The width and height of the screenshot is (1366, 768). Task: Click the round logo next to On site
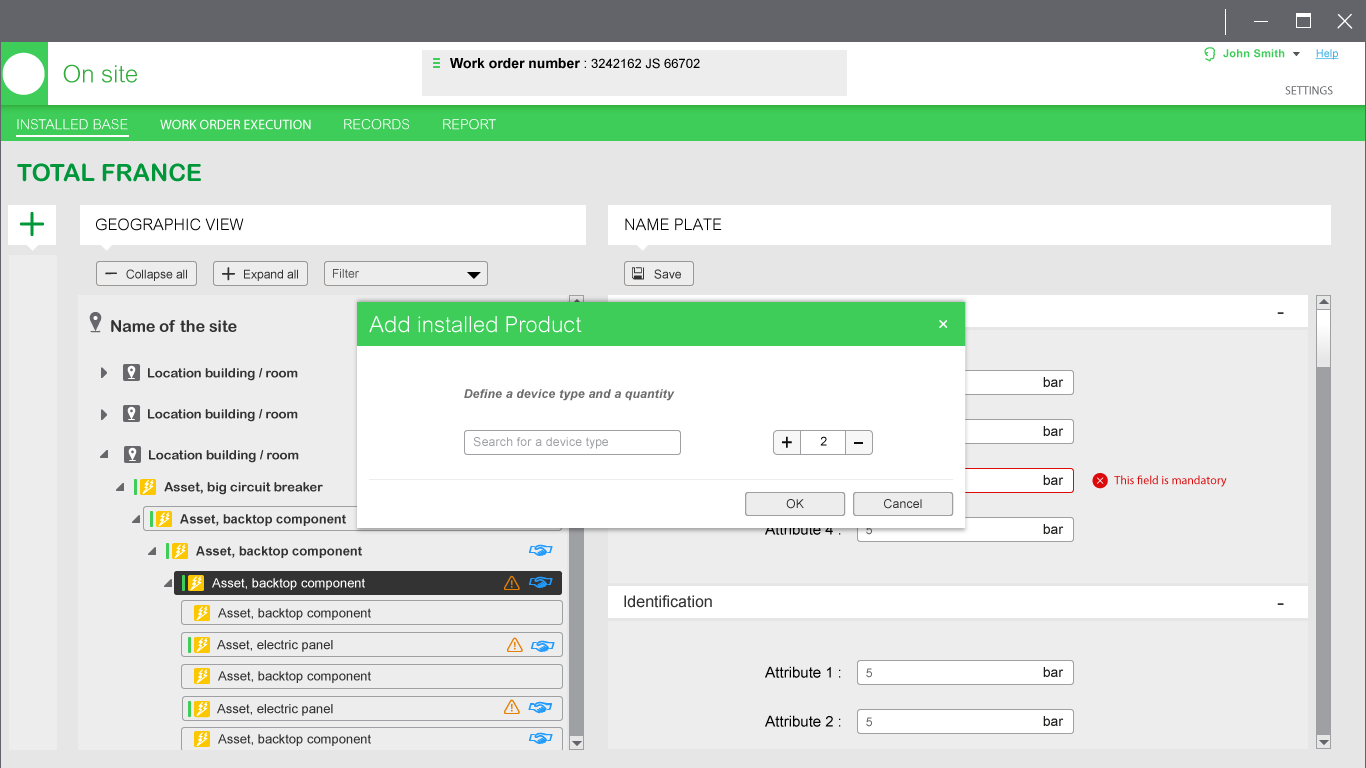(x=24, y=74)
